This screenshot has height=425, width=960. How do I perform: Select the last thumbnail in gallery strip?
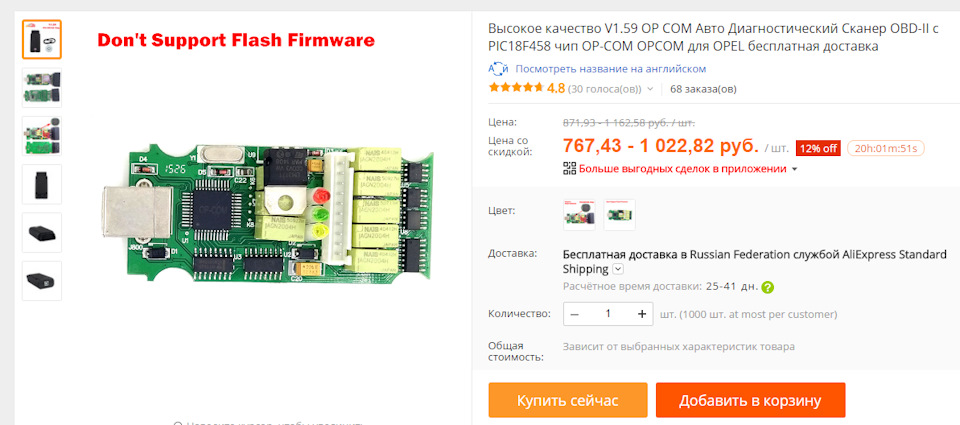[42, 280]
